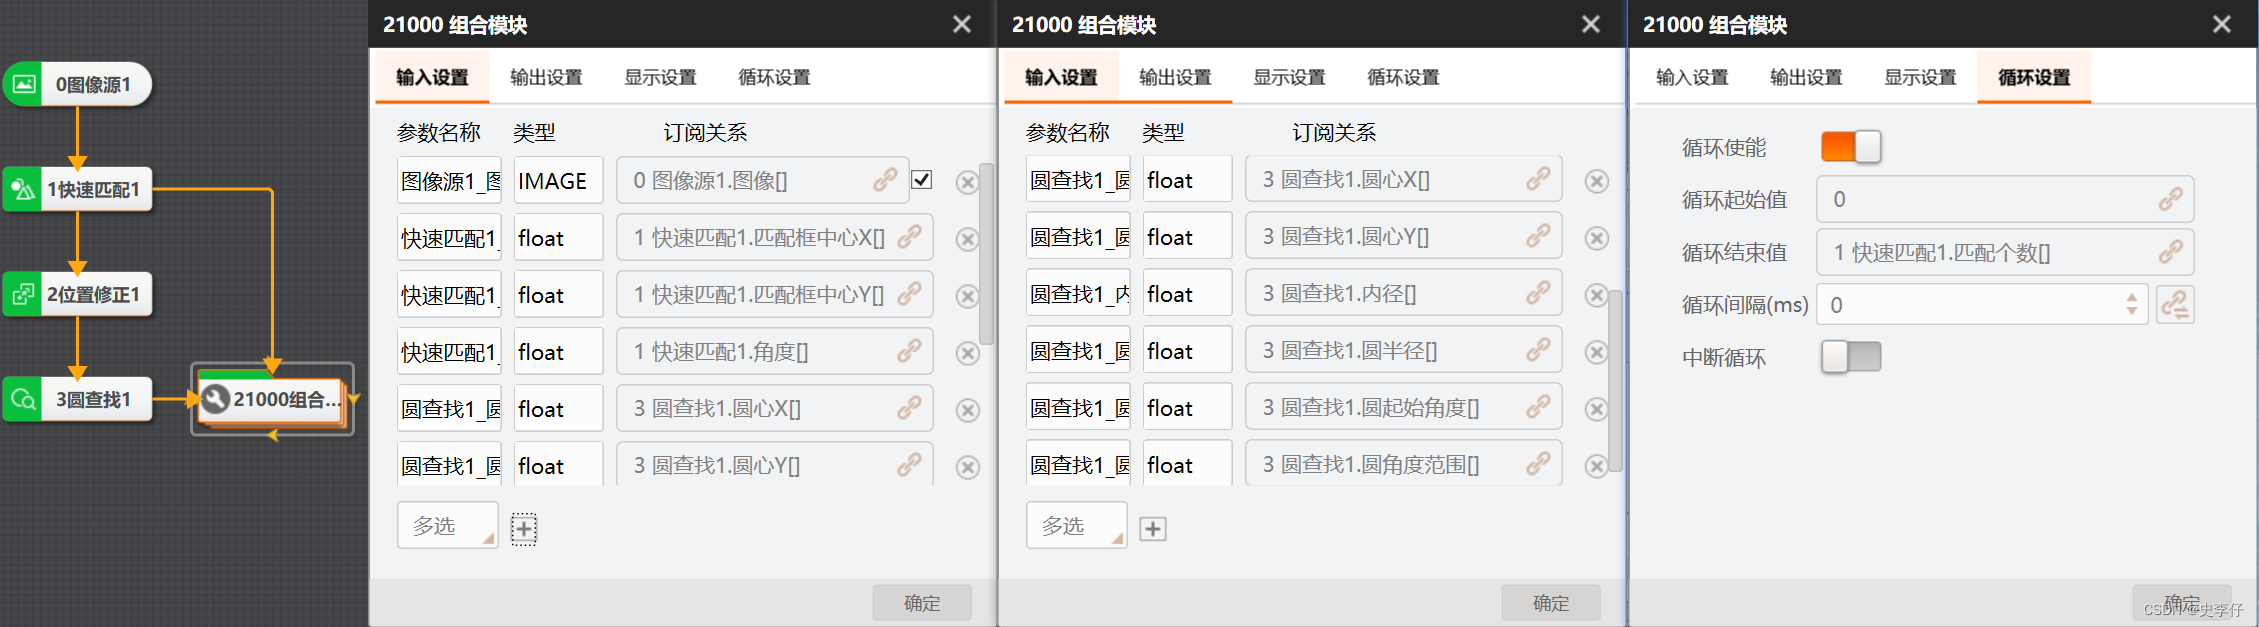
Task: Click the 循环起始值 input field
Action: pyautogui.click(x=2005, y=199)
